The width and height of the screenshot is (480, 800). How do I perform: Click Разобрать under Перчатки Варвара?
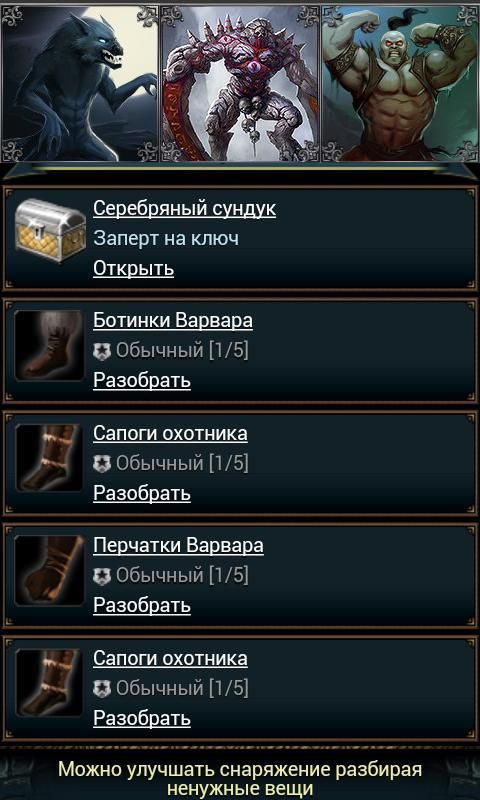click(x=142, y=606)
